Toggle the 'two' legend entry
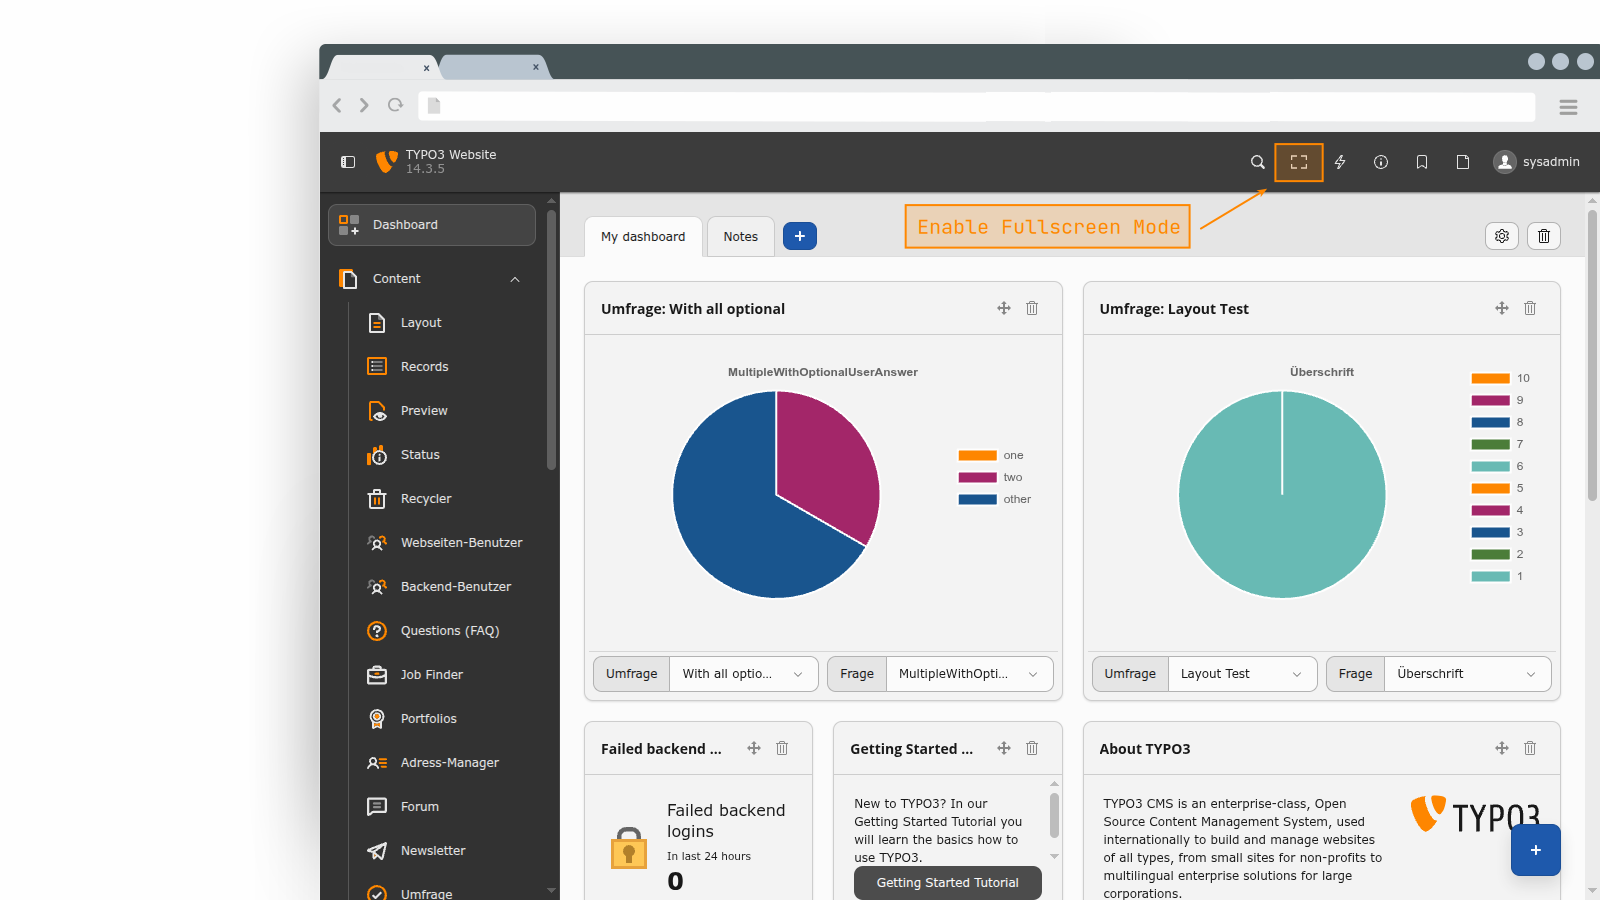The width and height of the screenshot is (1600, 900). pos(991,478)
